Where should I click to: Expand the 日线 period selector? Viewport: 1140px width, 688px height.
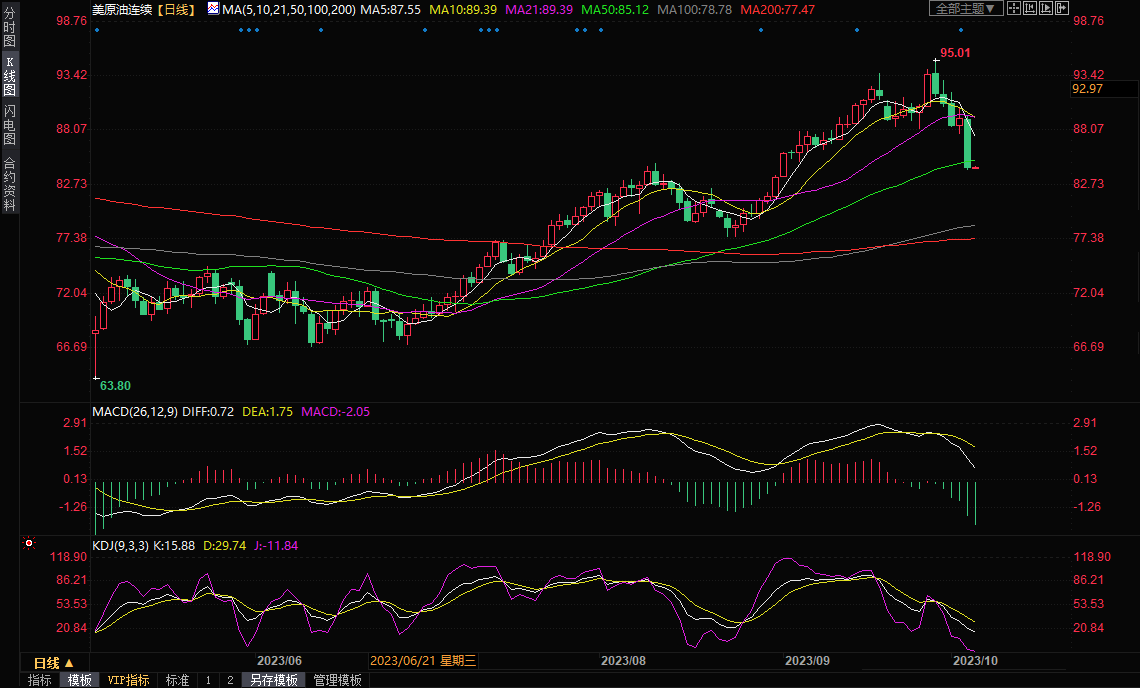(53, 663)
